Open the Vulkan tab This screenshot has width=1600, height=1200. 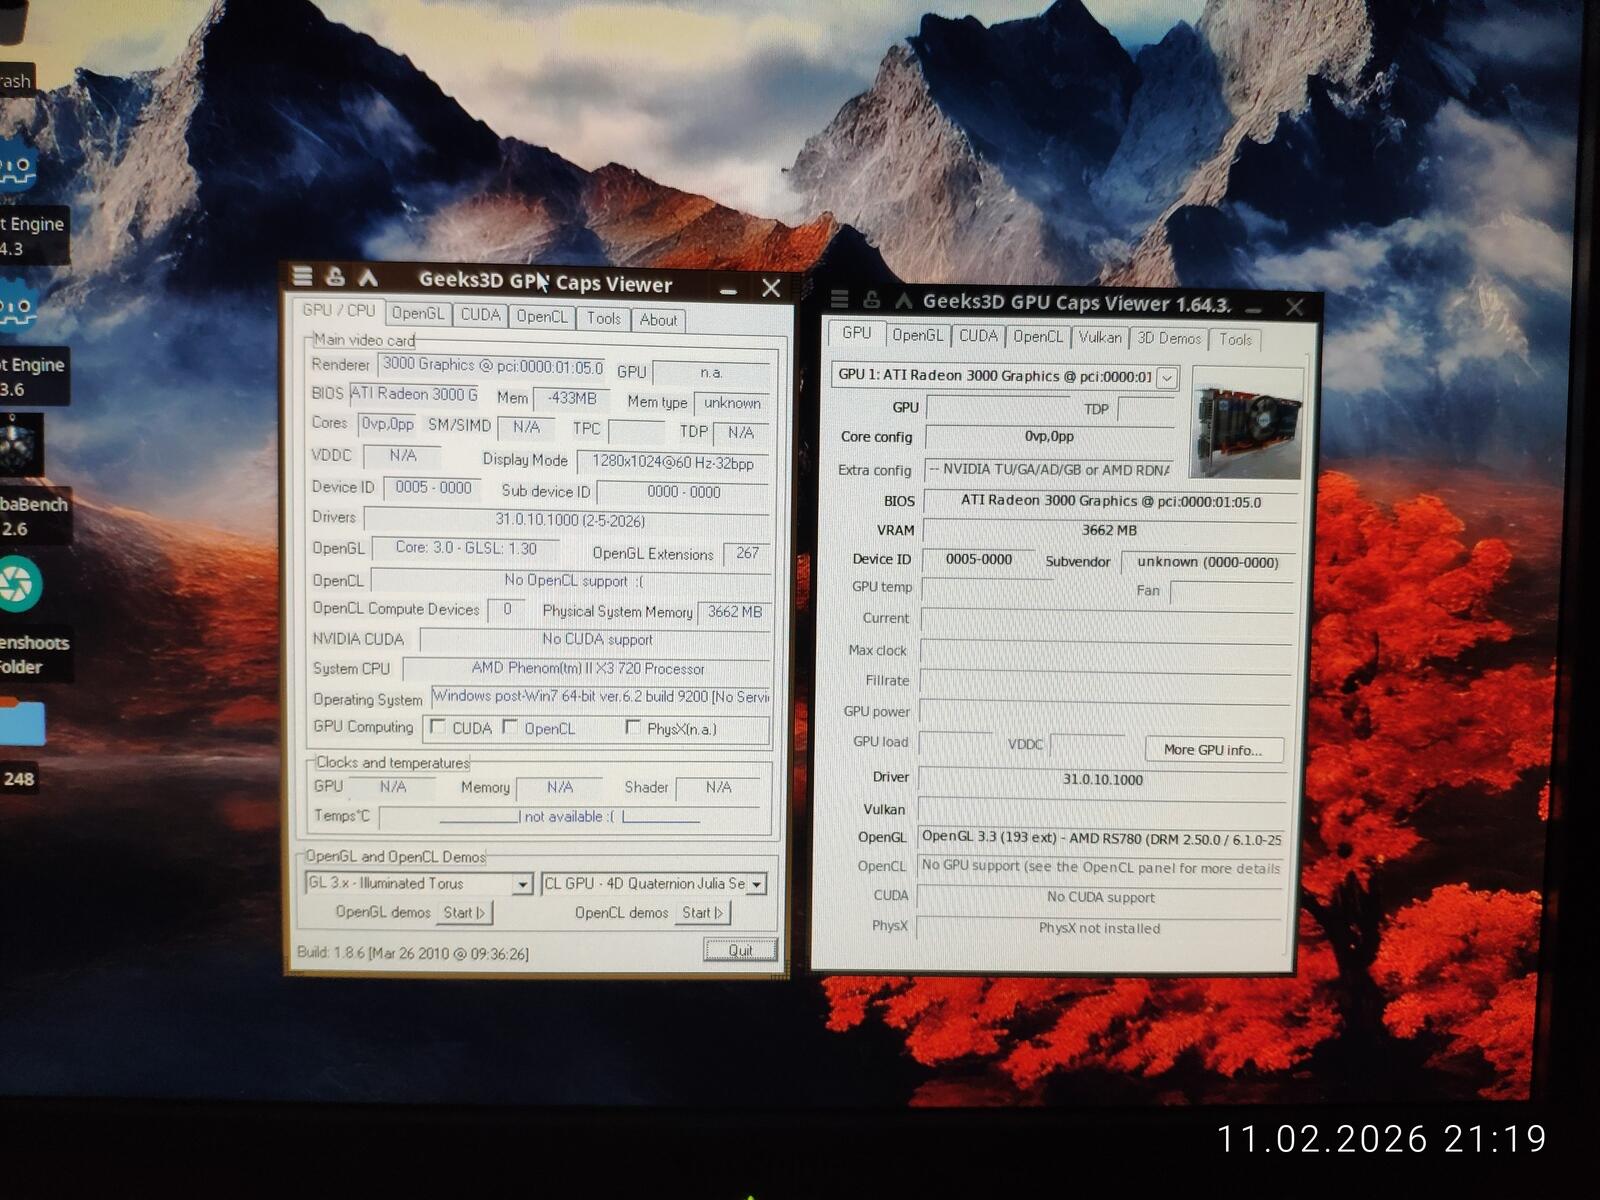[x=1100, y=338]
